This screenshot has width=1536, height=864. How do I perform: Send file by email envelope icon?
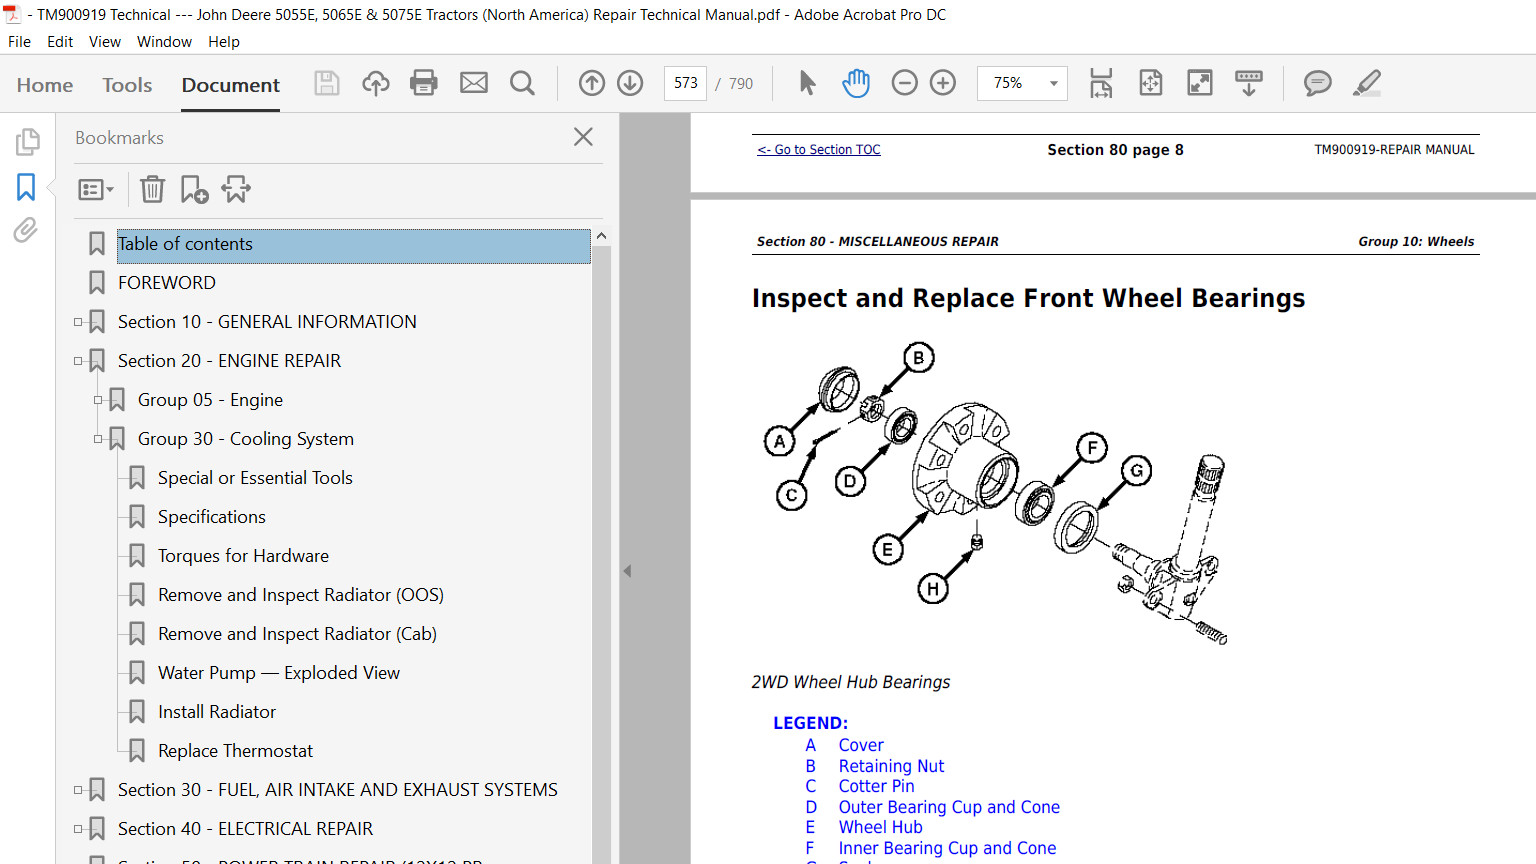pos(474,83)
